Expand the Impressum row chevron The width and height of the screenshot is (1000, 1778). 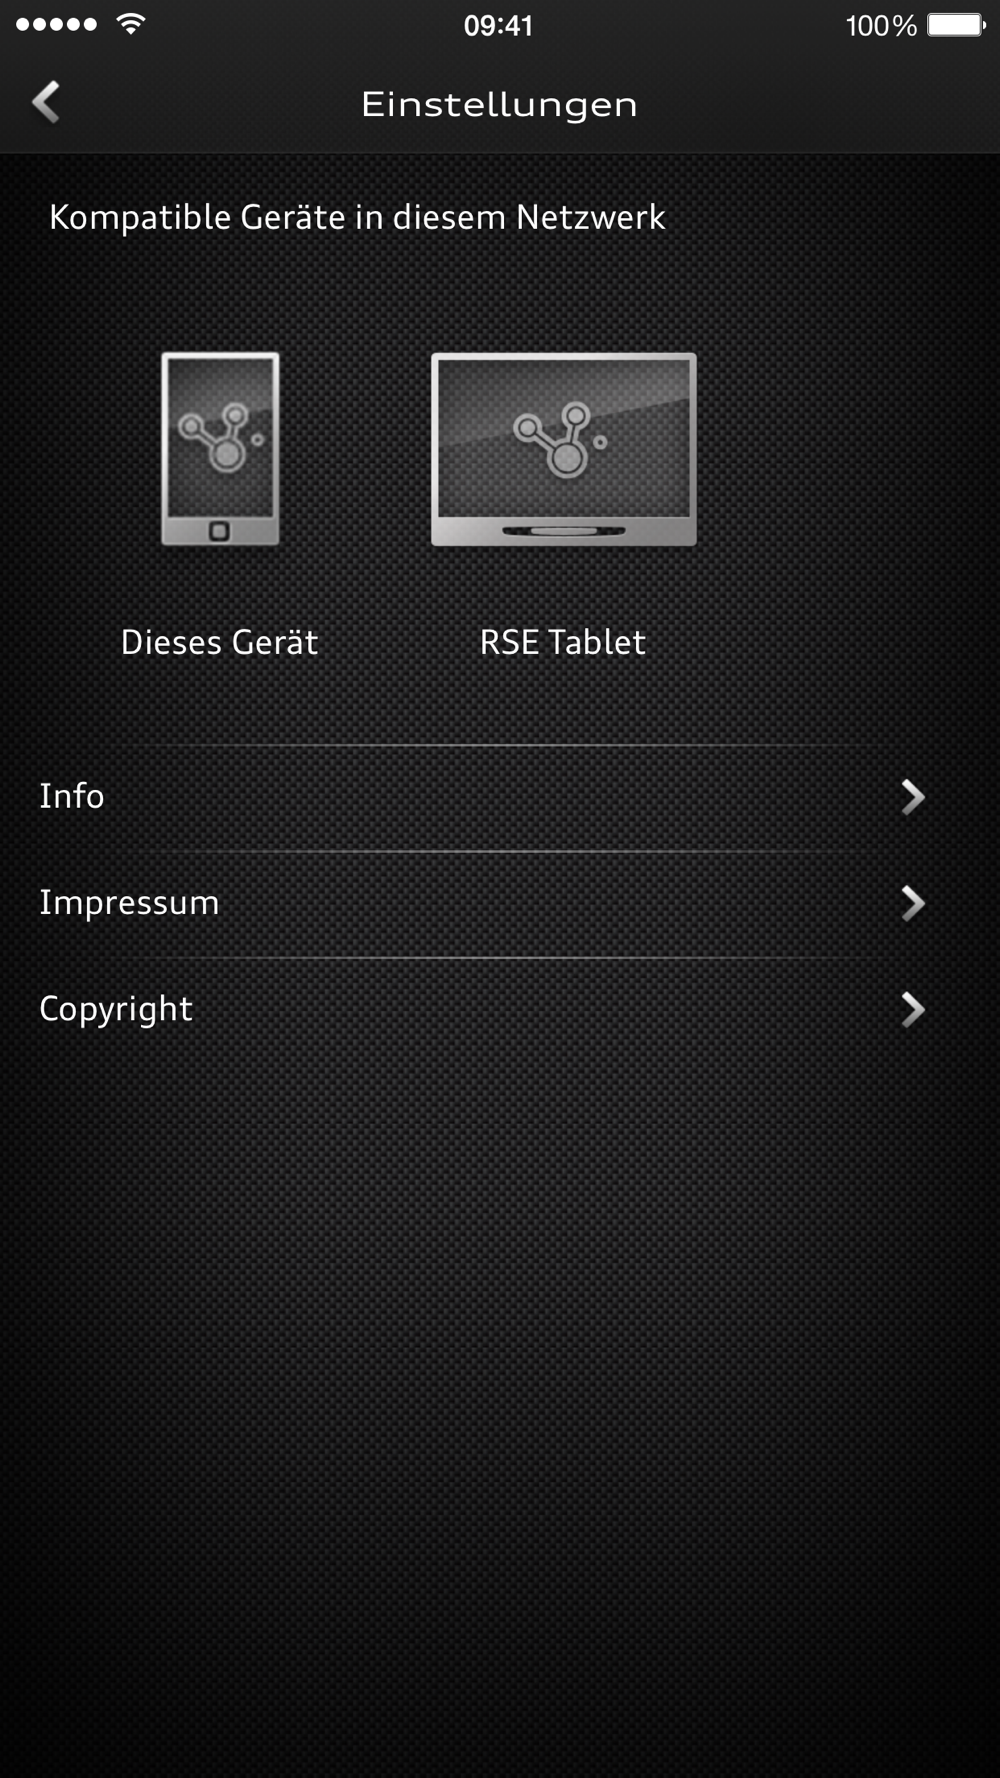pos(912,903)
